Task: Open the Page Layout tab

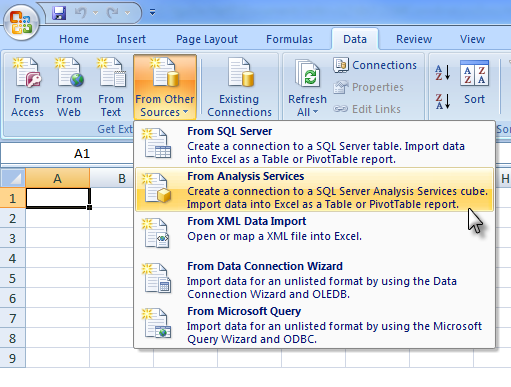Action: point(207,39)
